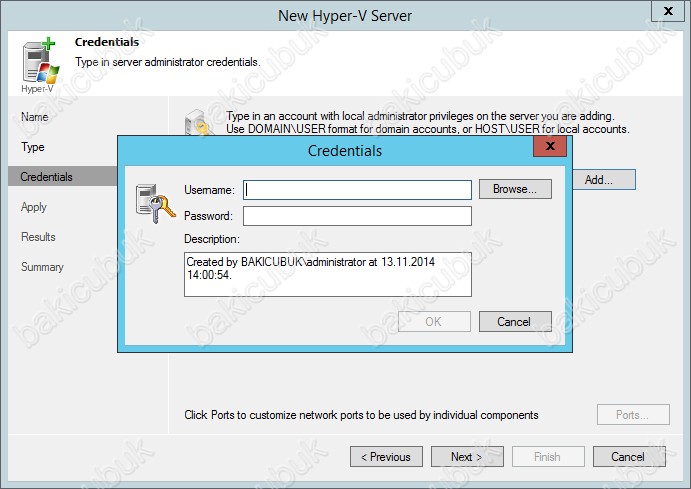Edit the Description text box
This screenshot has height=489, width=691.
pos(328,274)
